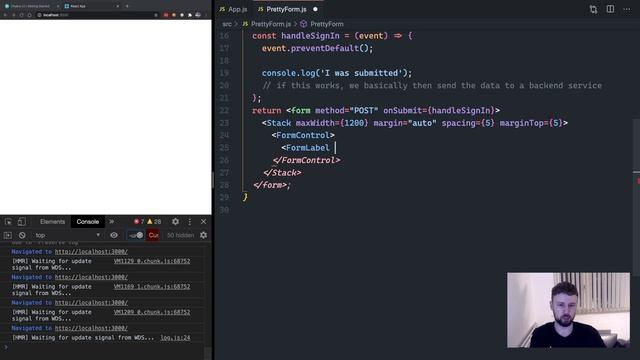
Task: Click the <FormLabel tag on line 25
Action: tap(305, 148)
